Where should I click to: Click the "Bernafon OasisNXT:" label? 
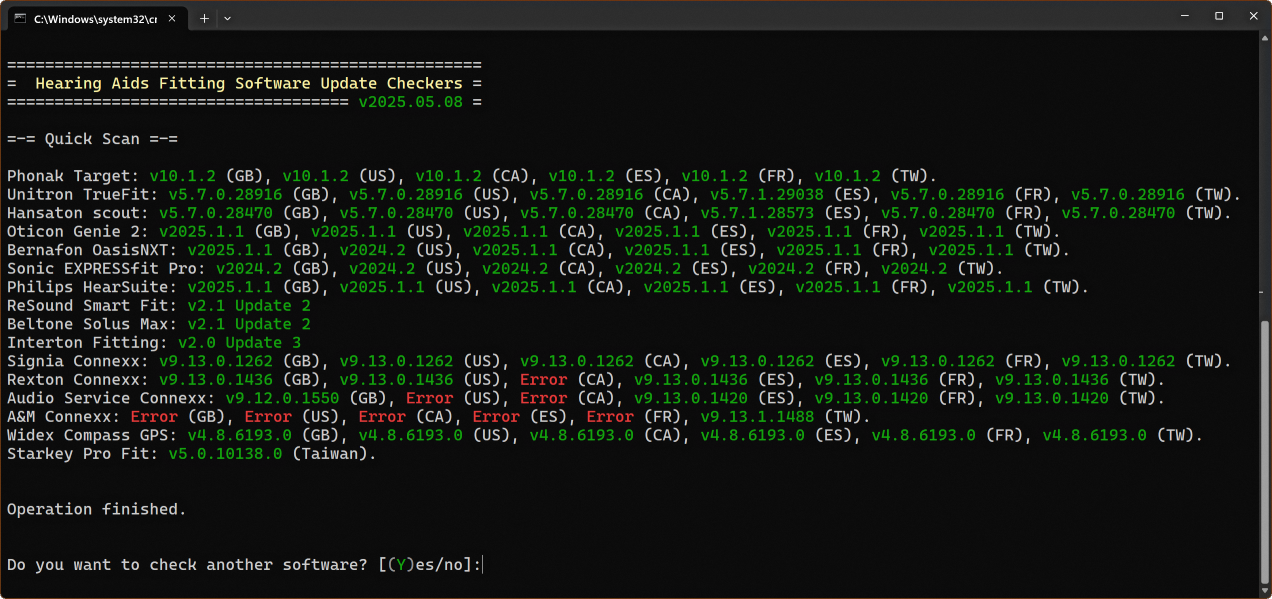pyautogui.click(x=92, y=250)
